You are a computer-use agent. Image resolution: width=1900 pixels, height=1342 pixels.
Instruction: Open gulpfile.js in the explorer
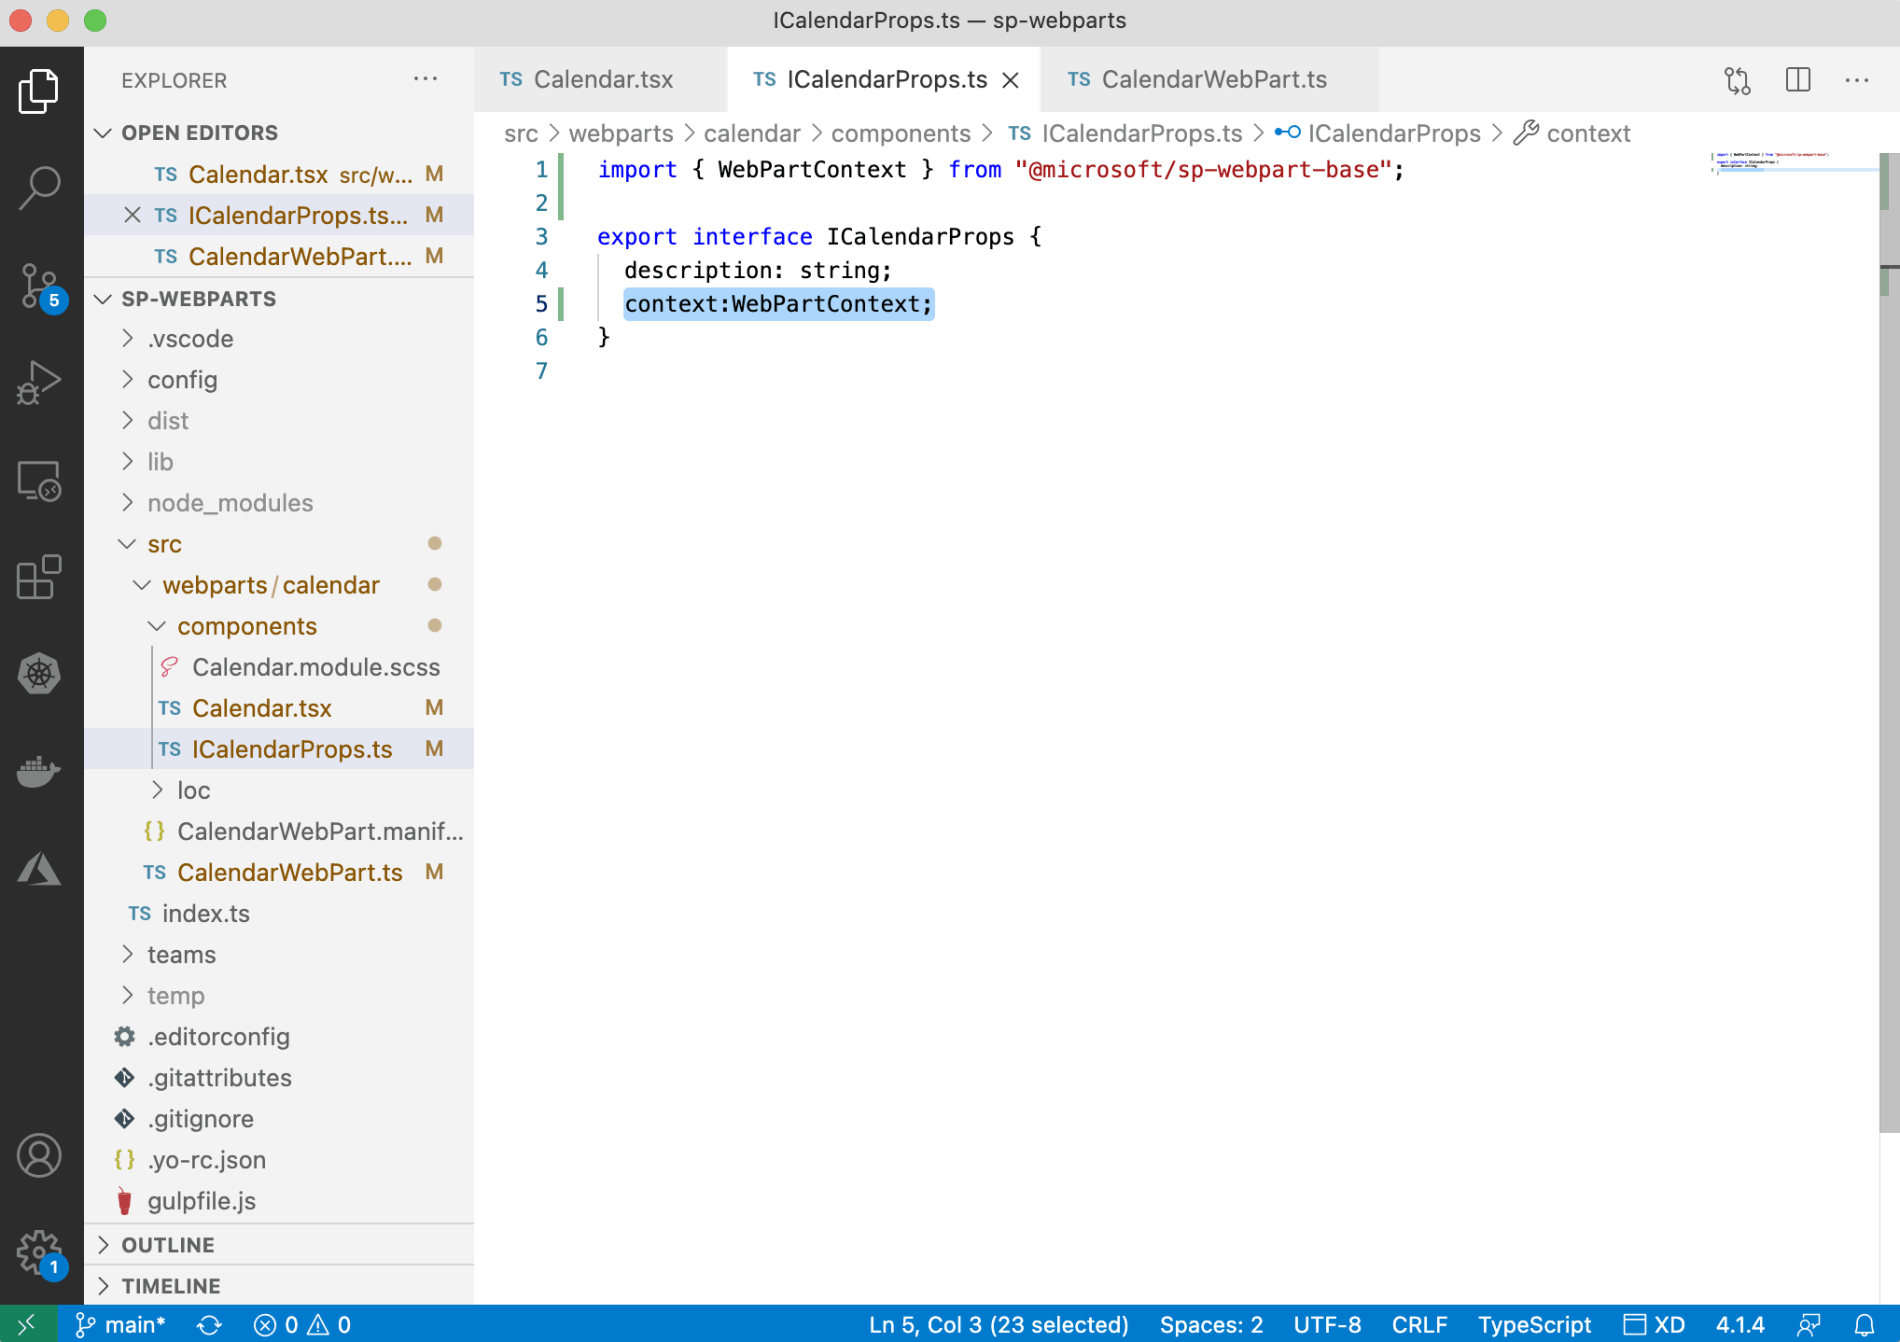pos(201,1201)
